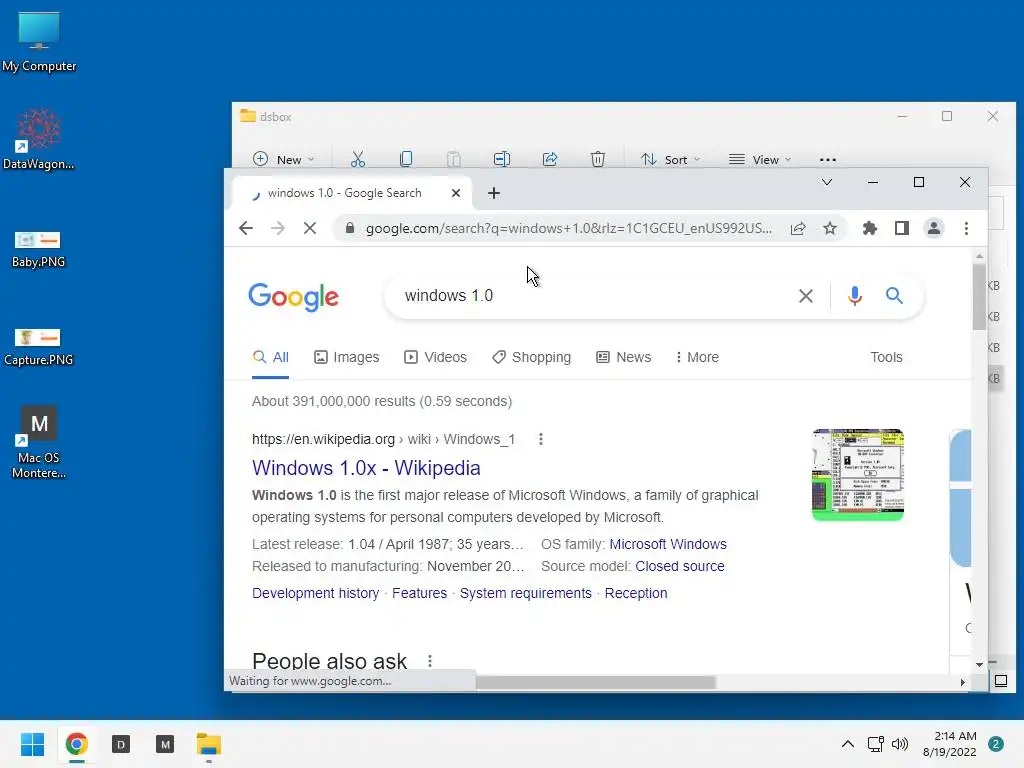Open the Microsoft Windows link
This screenshot has height=768, width=1024.
[x=667, y=544]
